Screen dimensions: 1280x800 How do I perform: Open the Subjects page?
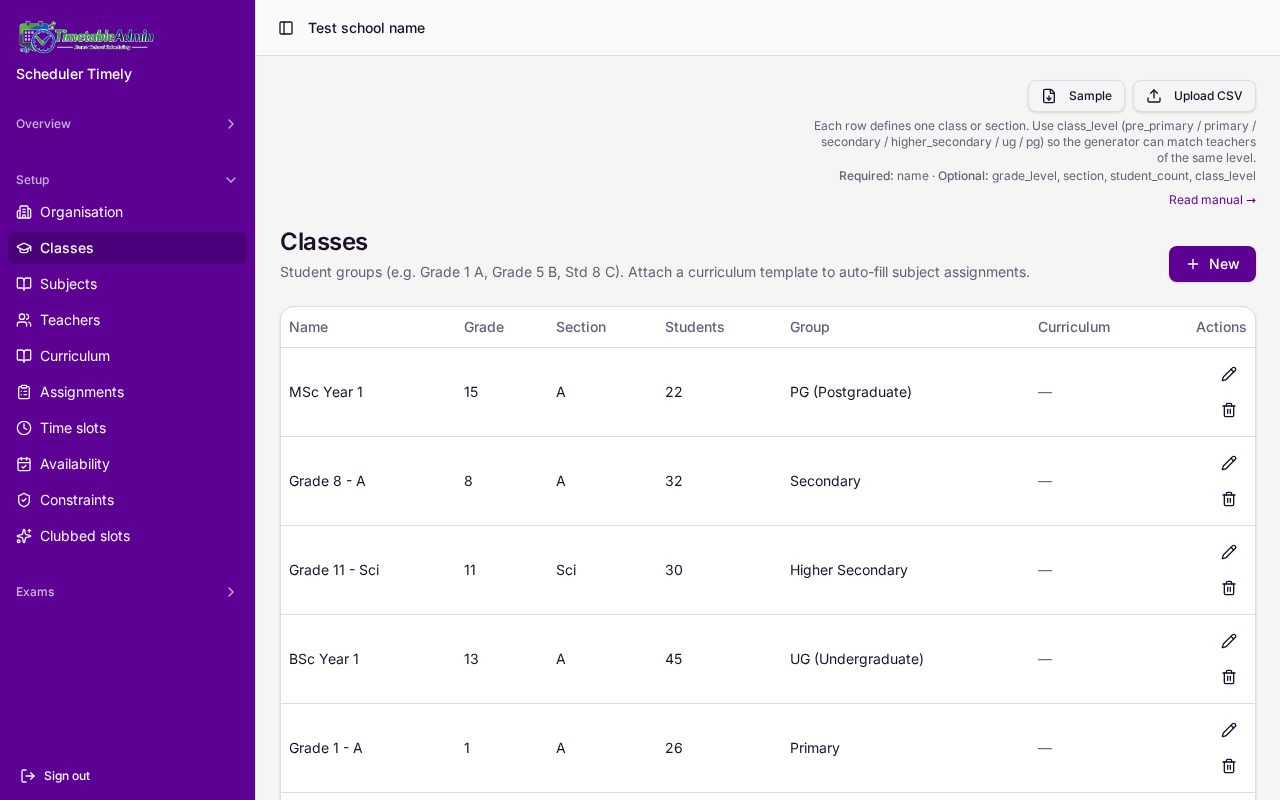[x=127, y=284]
